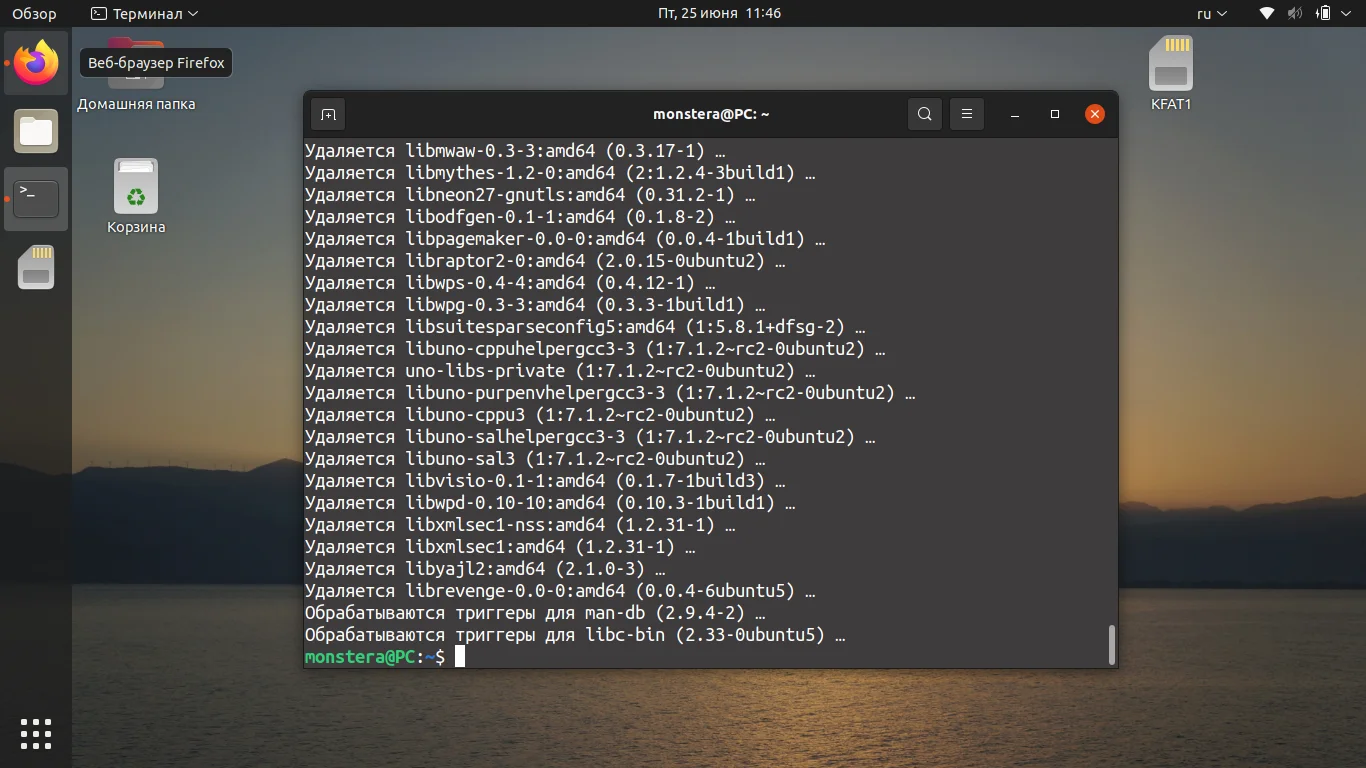Select the Terminal icon in the dock
The image size is (1366, 768).
click(x=36, y=199)
